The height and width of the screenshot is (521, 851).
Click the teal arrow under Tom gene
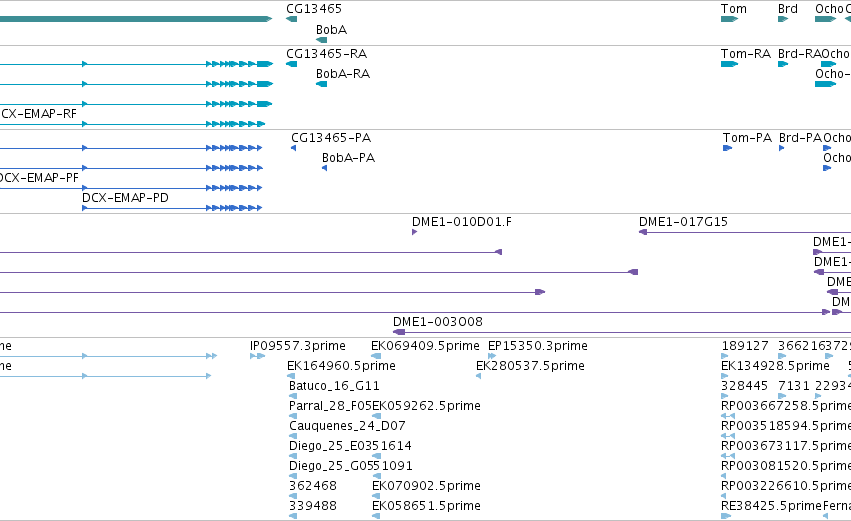click(729, 19)
